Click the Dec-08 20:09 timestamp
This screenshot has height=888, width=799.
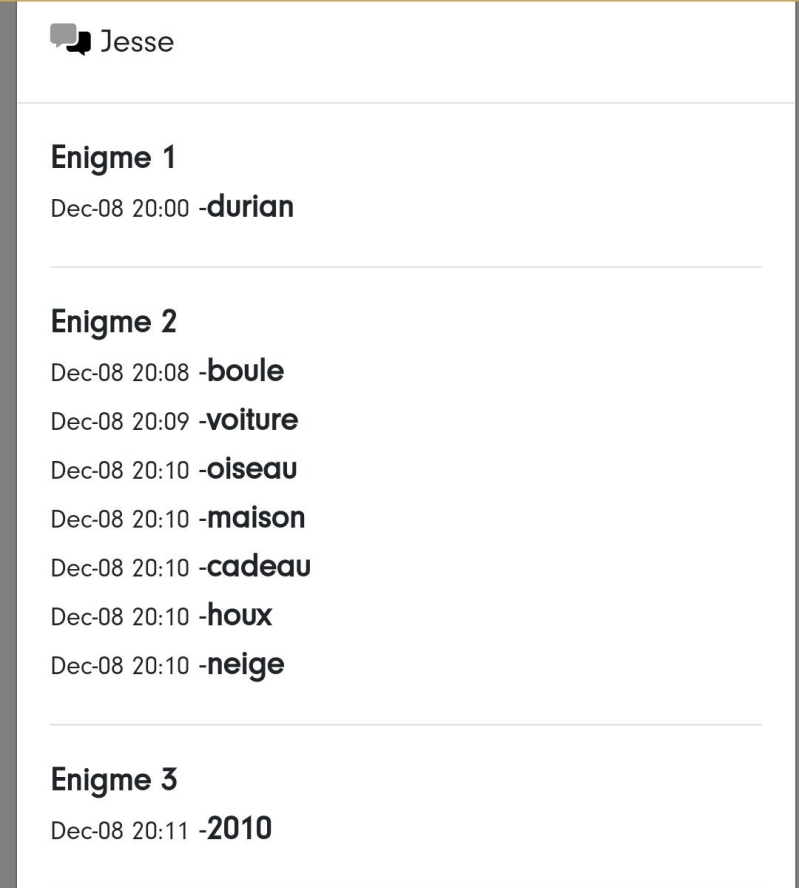(119, 422)
